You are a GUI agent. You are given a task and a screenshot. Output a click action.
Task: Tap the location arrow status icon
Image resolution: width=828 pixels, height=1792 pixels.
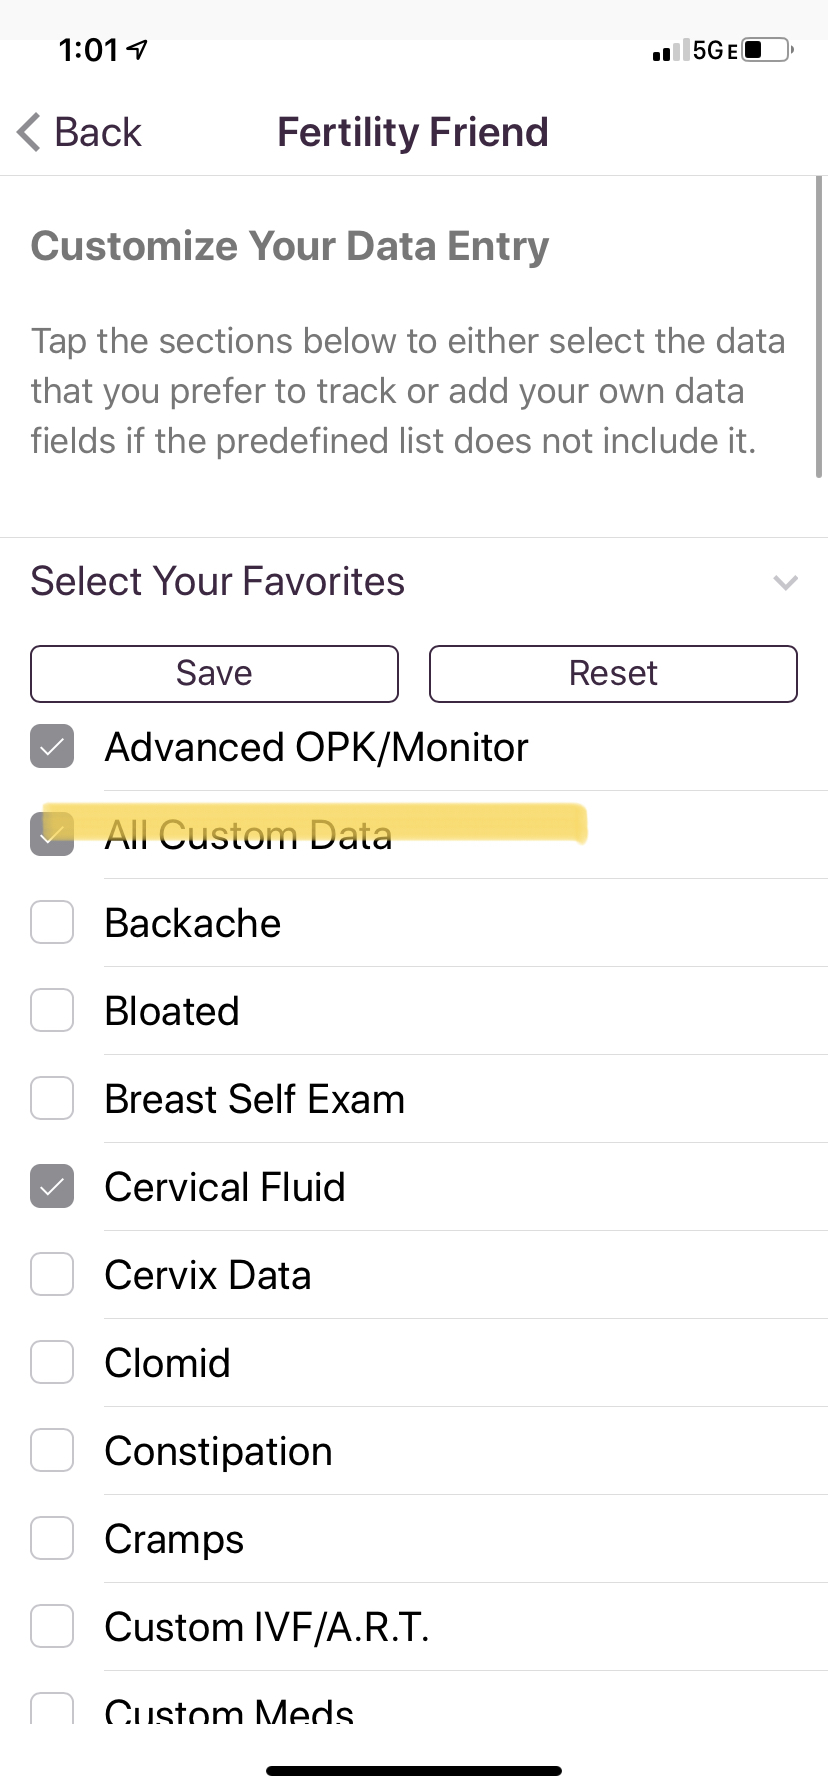[138, 49]
